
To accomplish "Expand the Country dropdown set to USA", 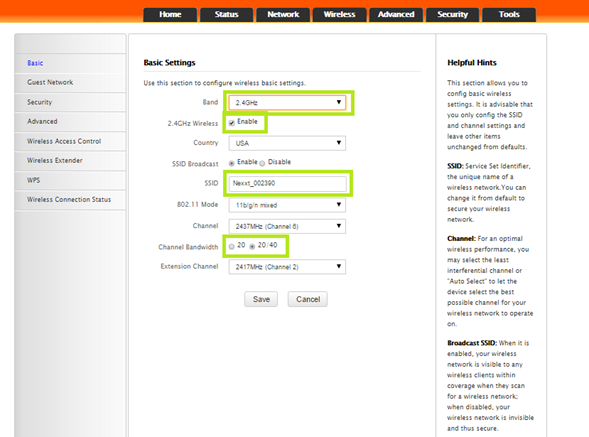I will 287,143.
